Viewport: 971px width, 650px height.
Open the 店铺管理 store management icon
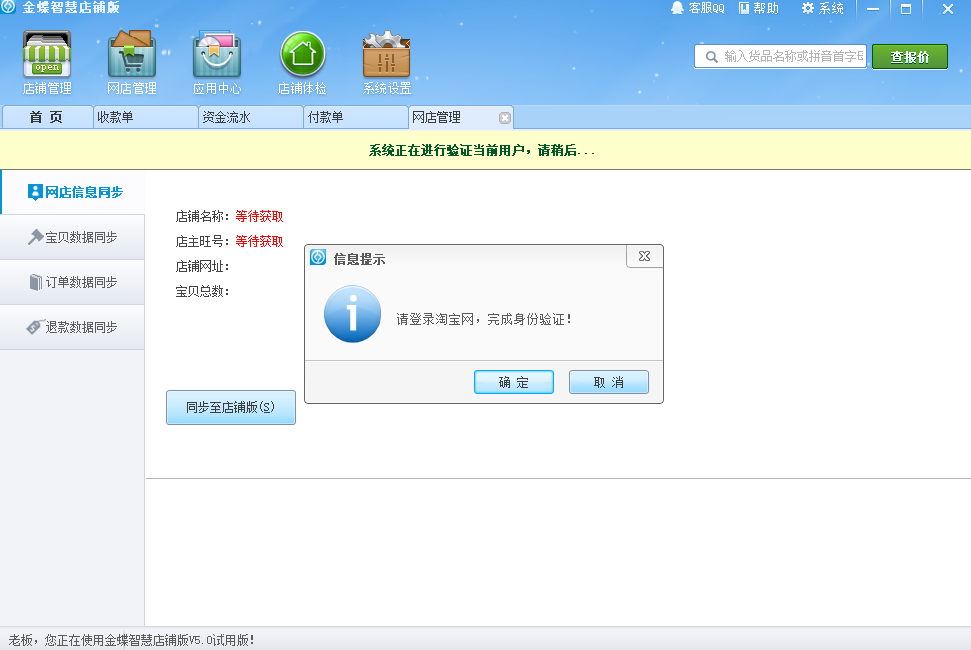coord(47,63)
